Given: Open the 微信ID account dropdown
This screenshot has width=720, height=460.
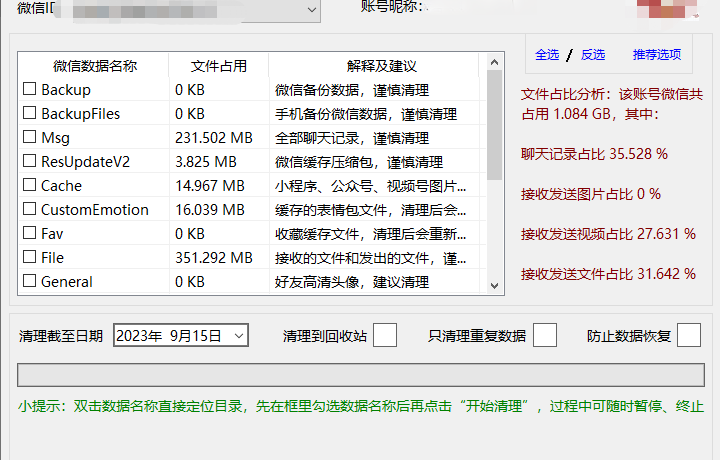Looking at the screenshot, I should [312, 10].
